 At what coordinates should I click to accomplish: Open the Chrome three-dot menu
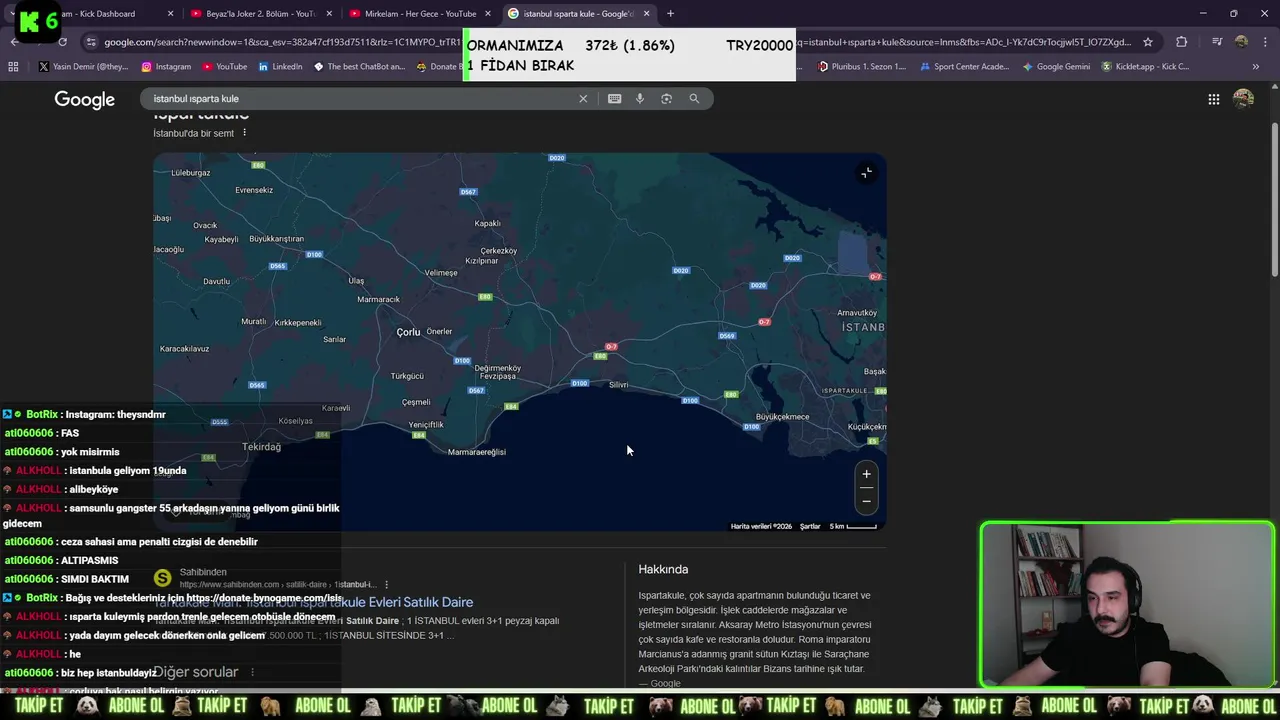tap(1265, 42)
